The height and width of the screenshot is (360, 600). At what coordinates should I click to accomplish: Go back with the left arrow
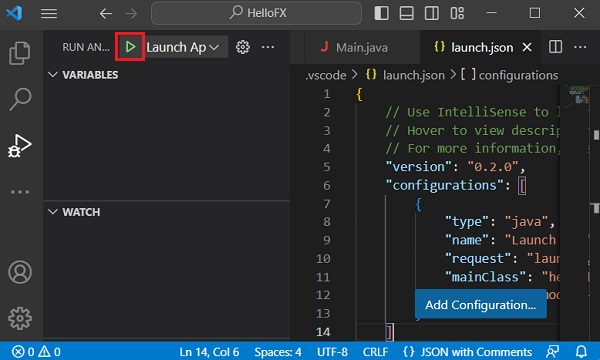[x=106, y=14]
